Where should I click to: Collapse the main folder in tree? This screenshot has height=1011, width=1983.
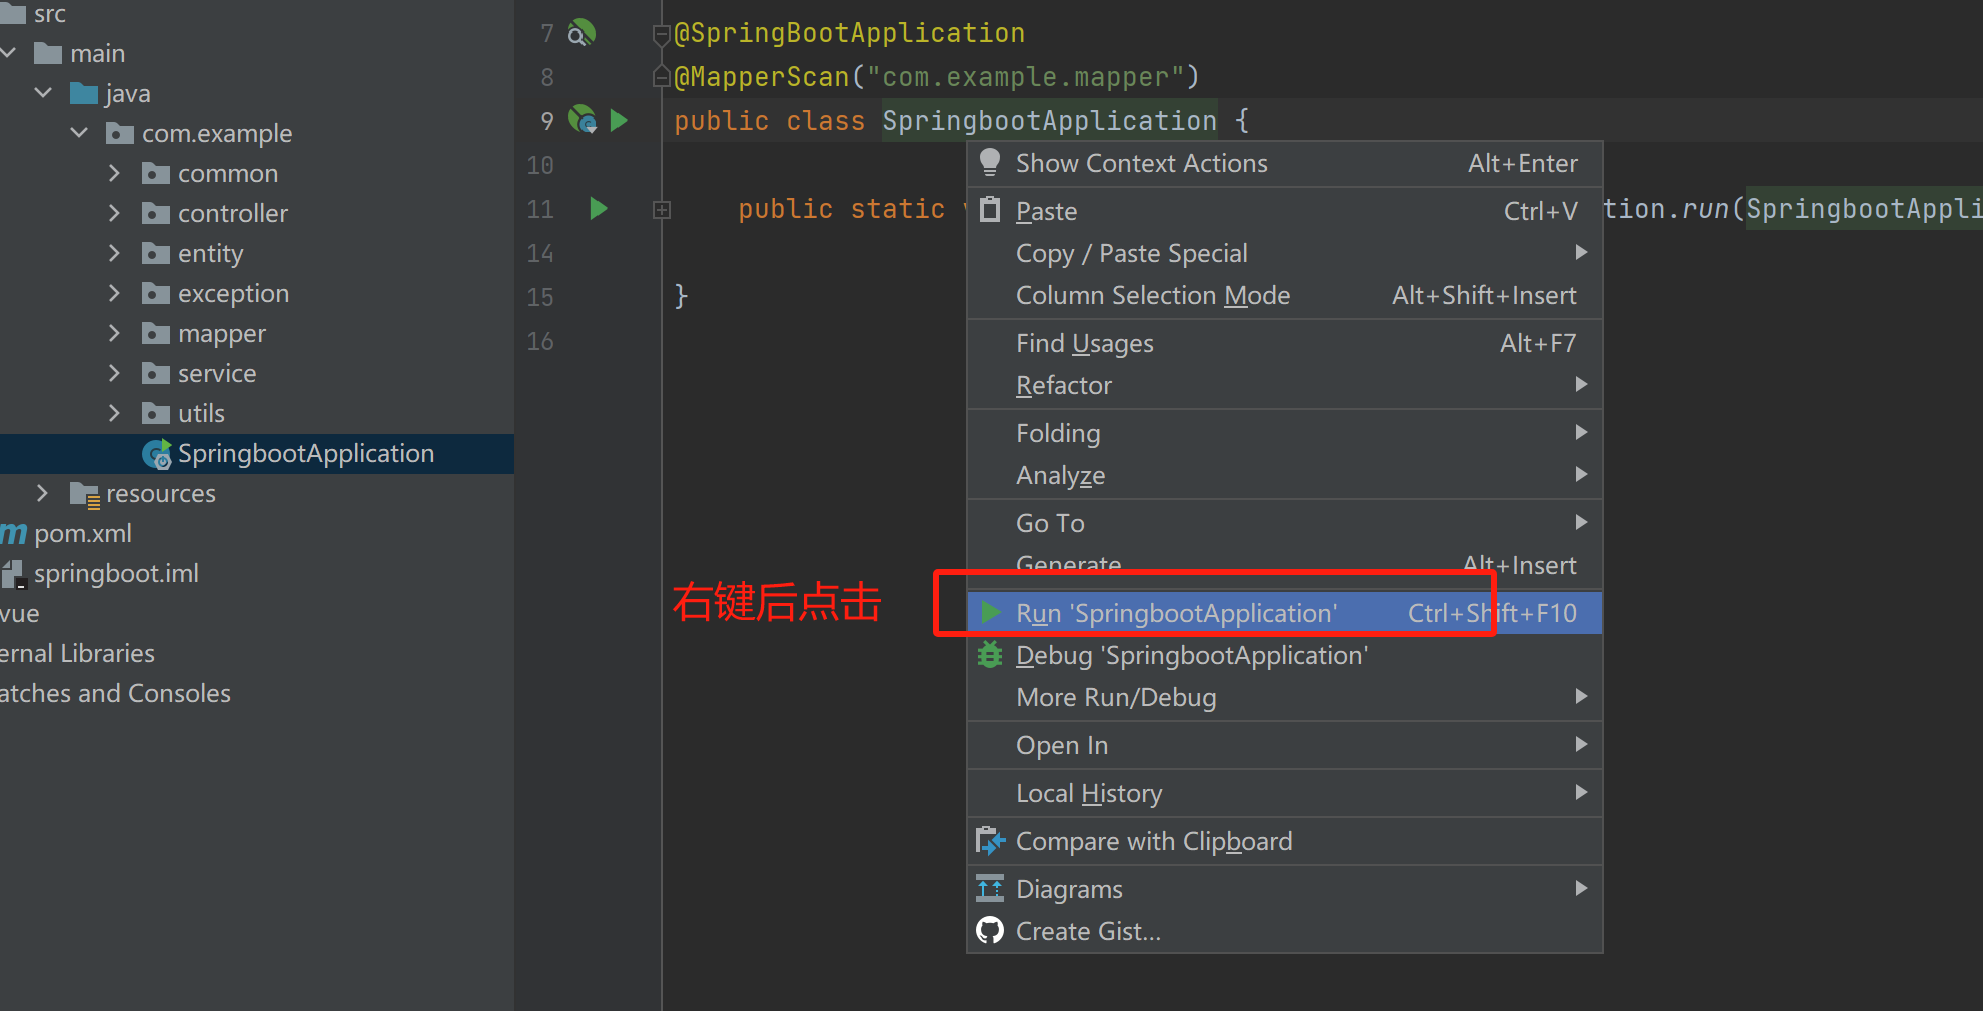(x=9, y=52)
